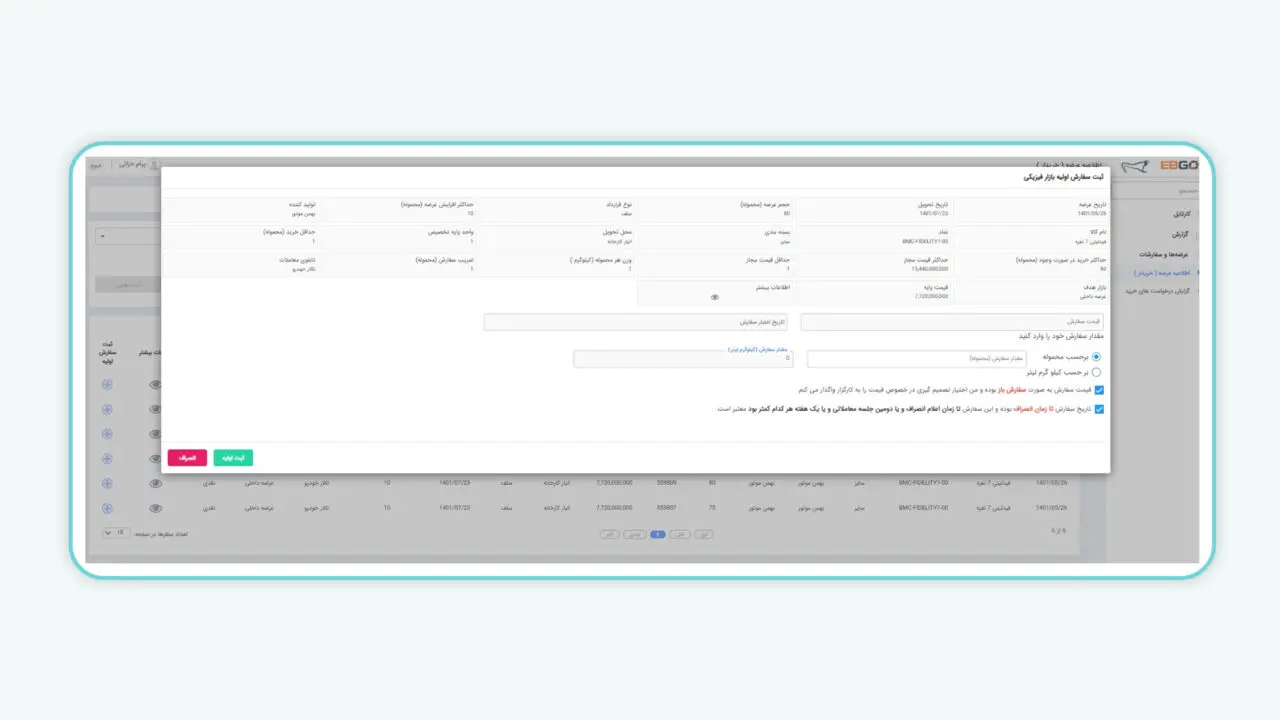Image resolution: width=1280 pixels, height=720 pixels.
Task: Open the filter dropdown behind the dialog's left edge
Action: (x=130, y=237)
